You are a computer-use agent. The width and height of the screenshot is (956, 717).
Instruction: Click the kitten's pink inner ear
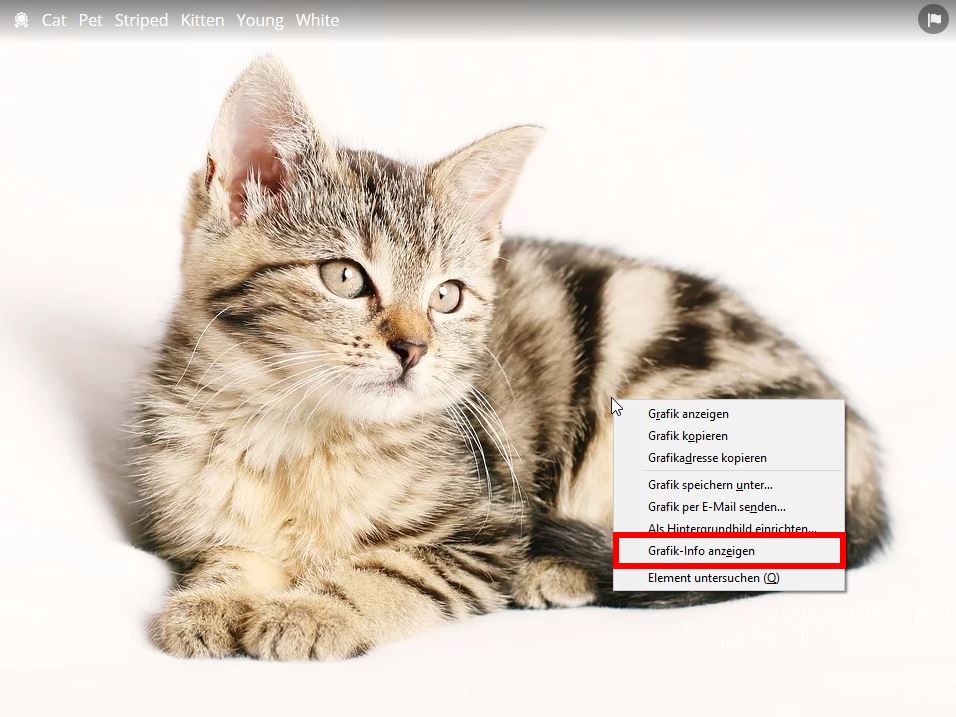245,160
